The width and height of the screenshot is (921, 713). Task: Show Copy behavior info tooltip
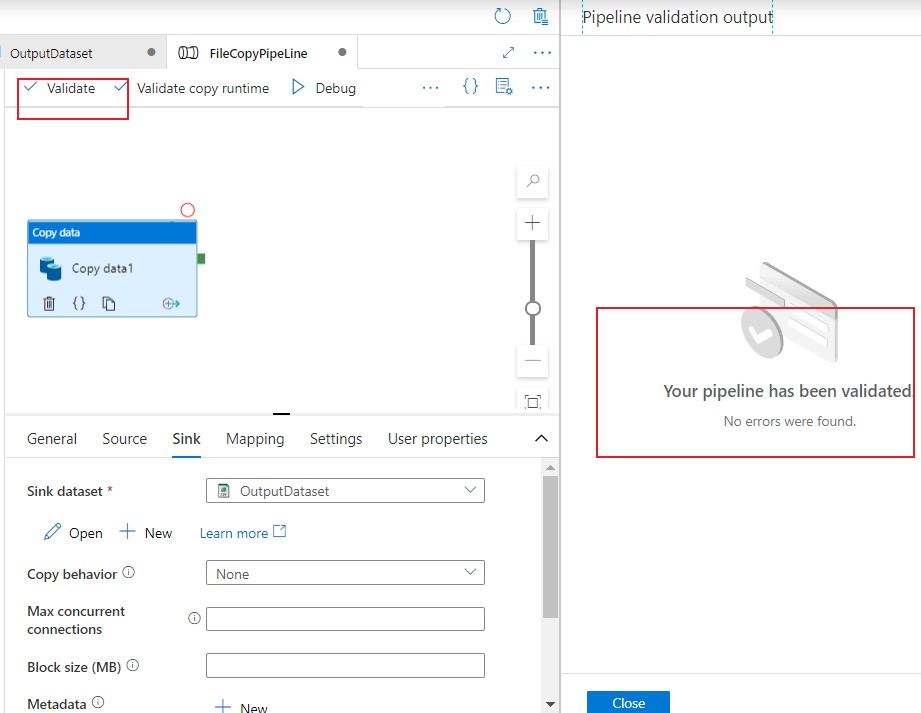129,572
